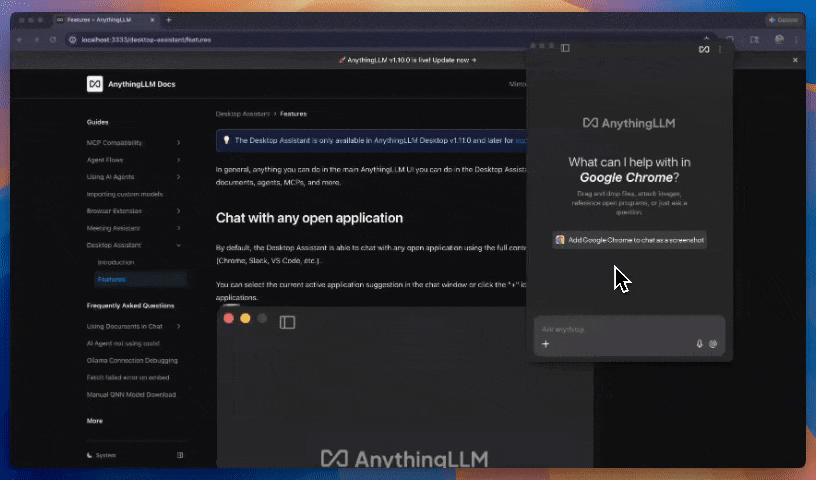Toggle the assistant panel sidebar icon
The image size is (816, 480).
(x=565, y=48)
